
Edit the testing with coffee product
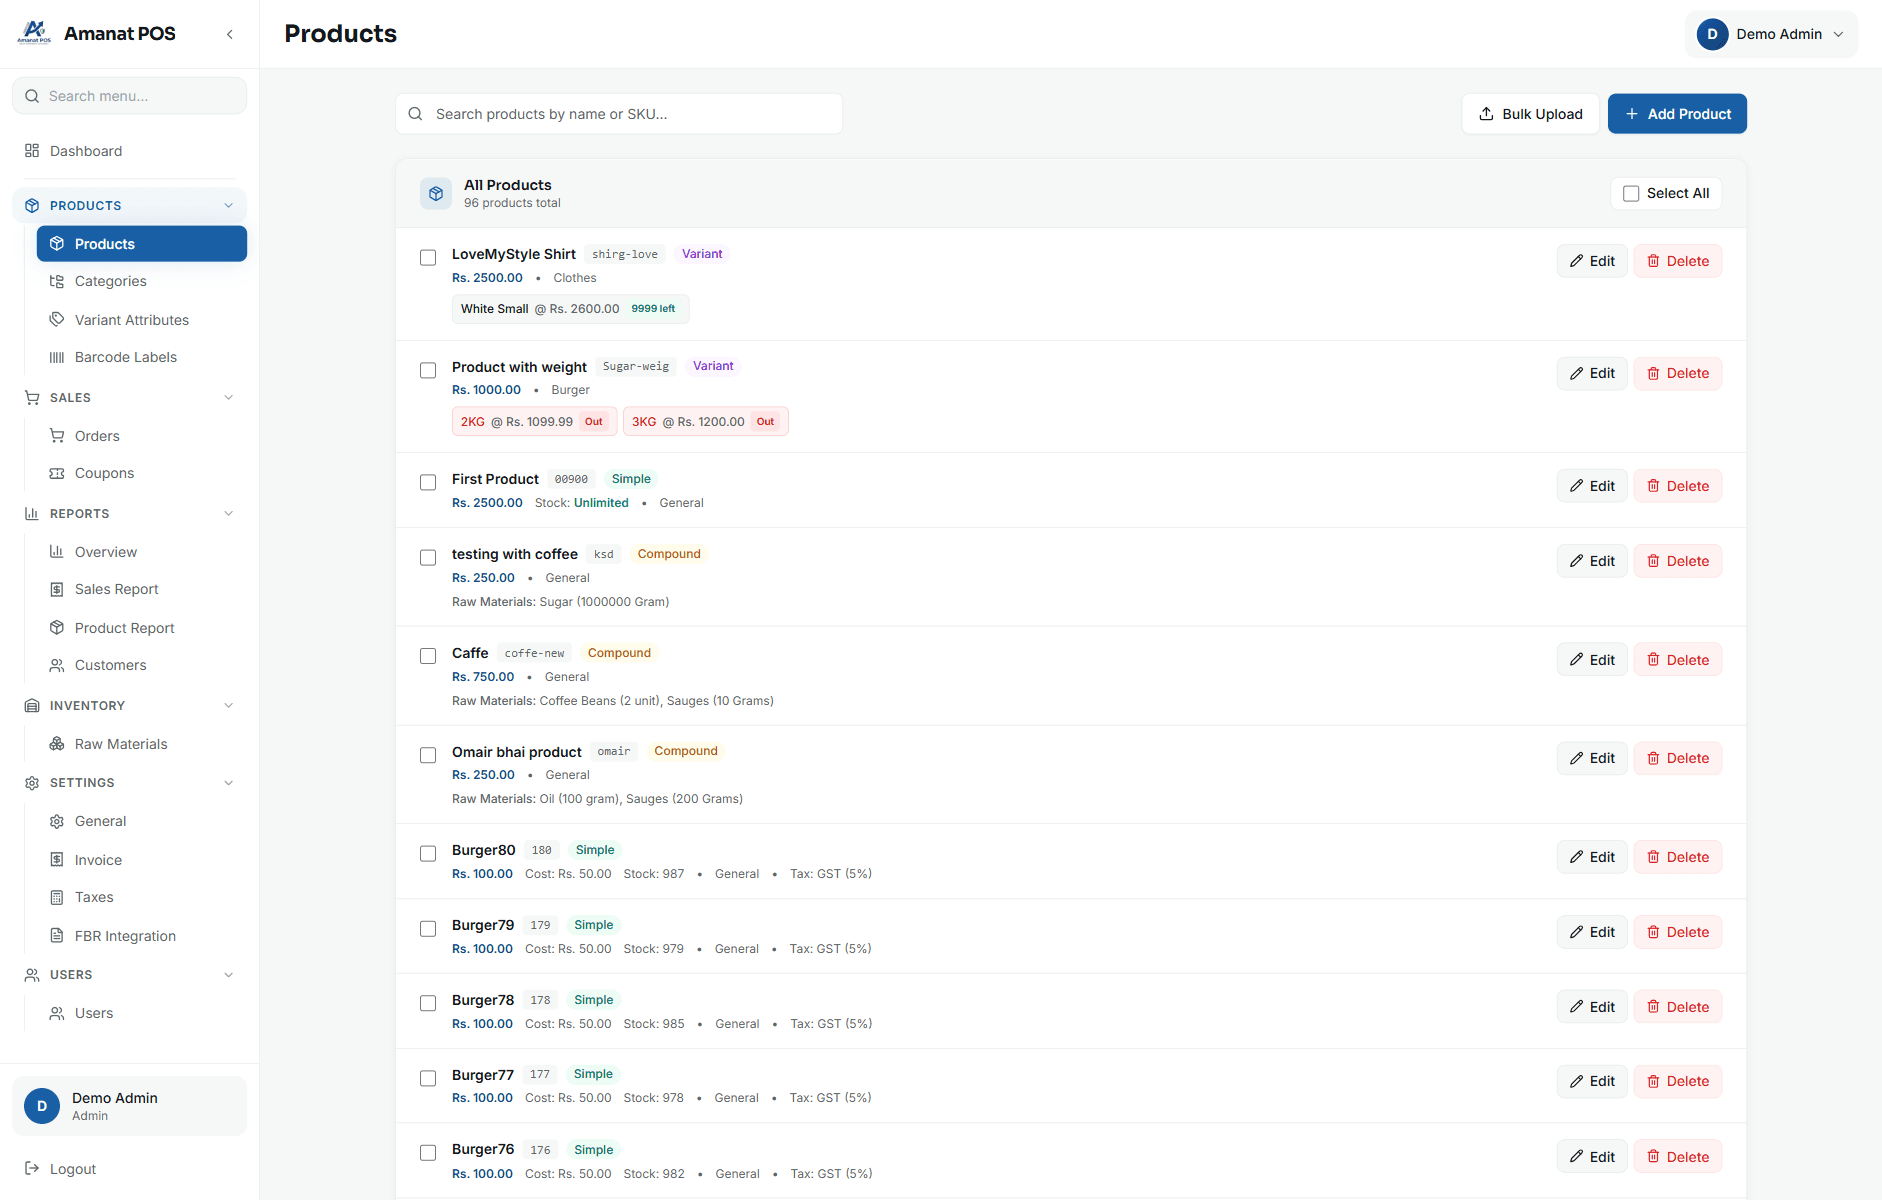point(1592,561)
